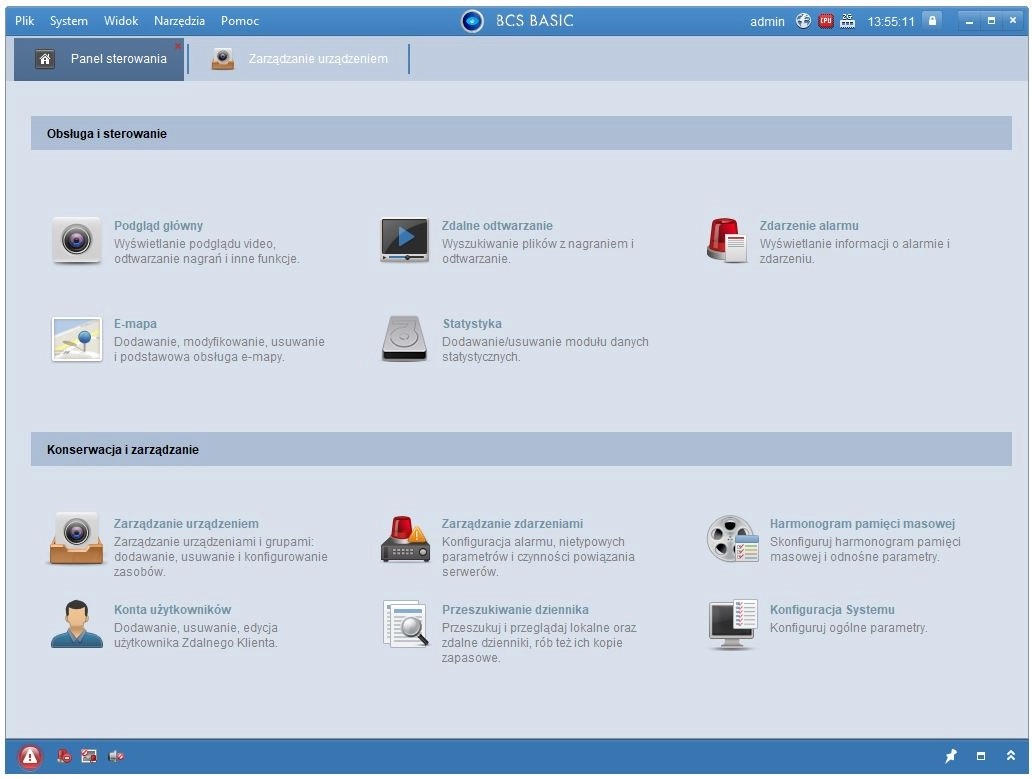
Task: Click the Konfiguracja Systemu monitor icon
Action: (x=733, y=625)
